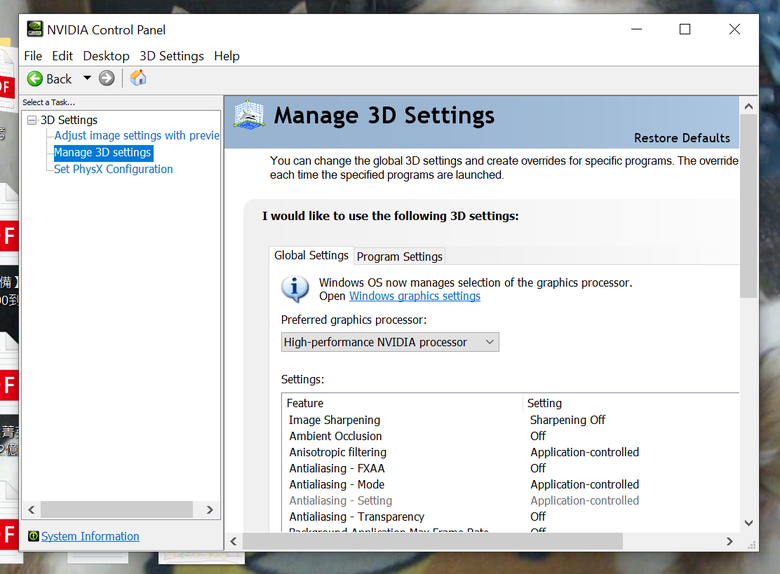Click task pane scroll right arrow

click(x=209, y=510)
